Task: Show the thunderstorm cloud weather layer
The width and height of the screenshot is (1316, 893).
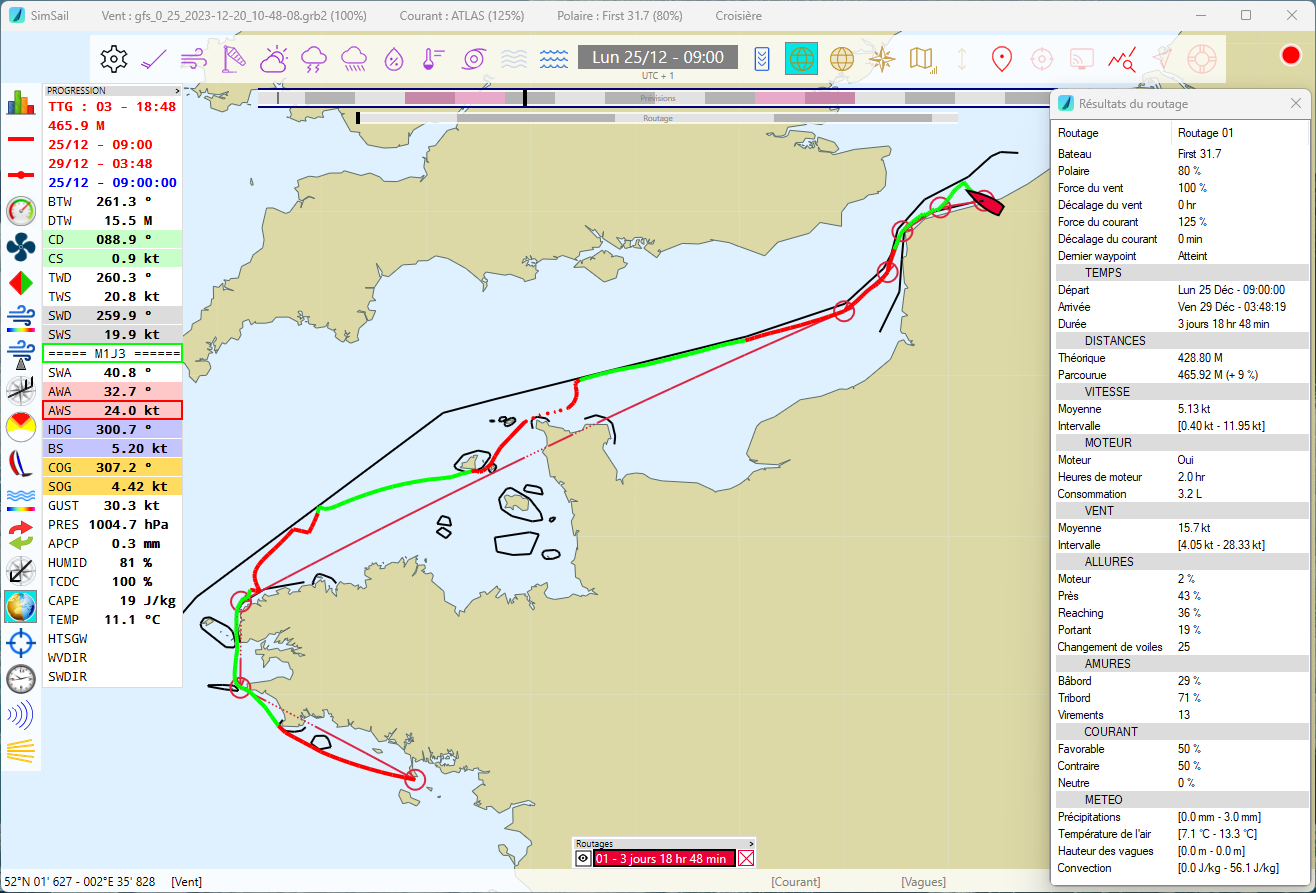Action: pyautogui.click(x=313, y=59)
